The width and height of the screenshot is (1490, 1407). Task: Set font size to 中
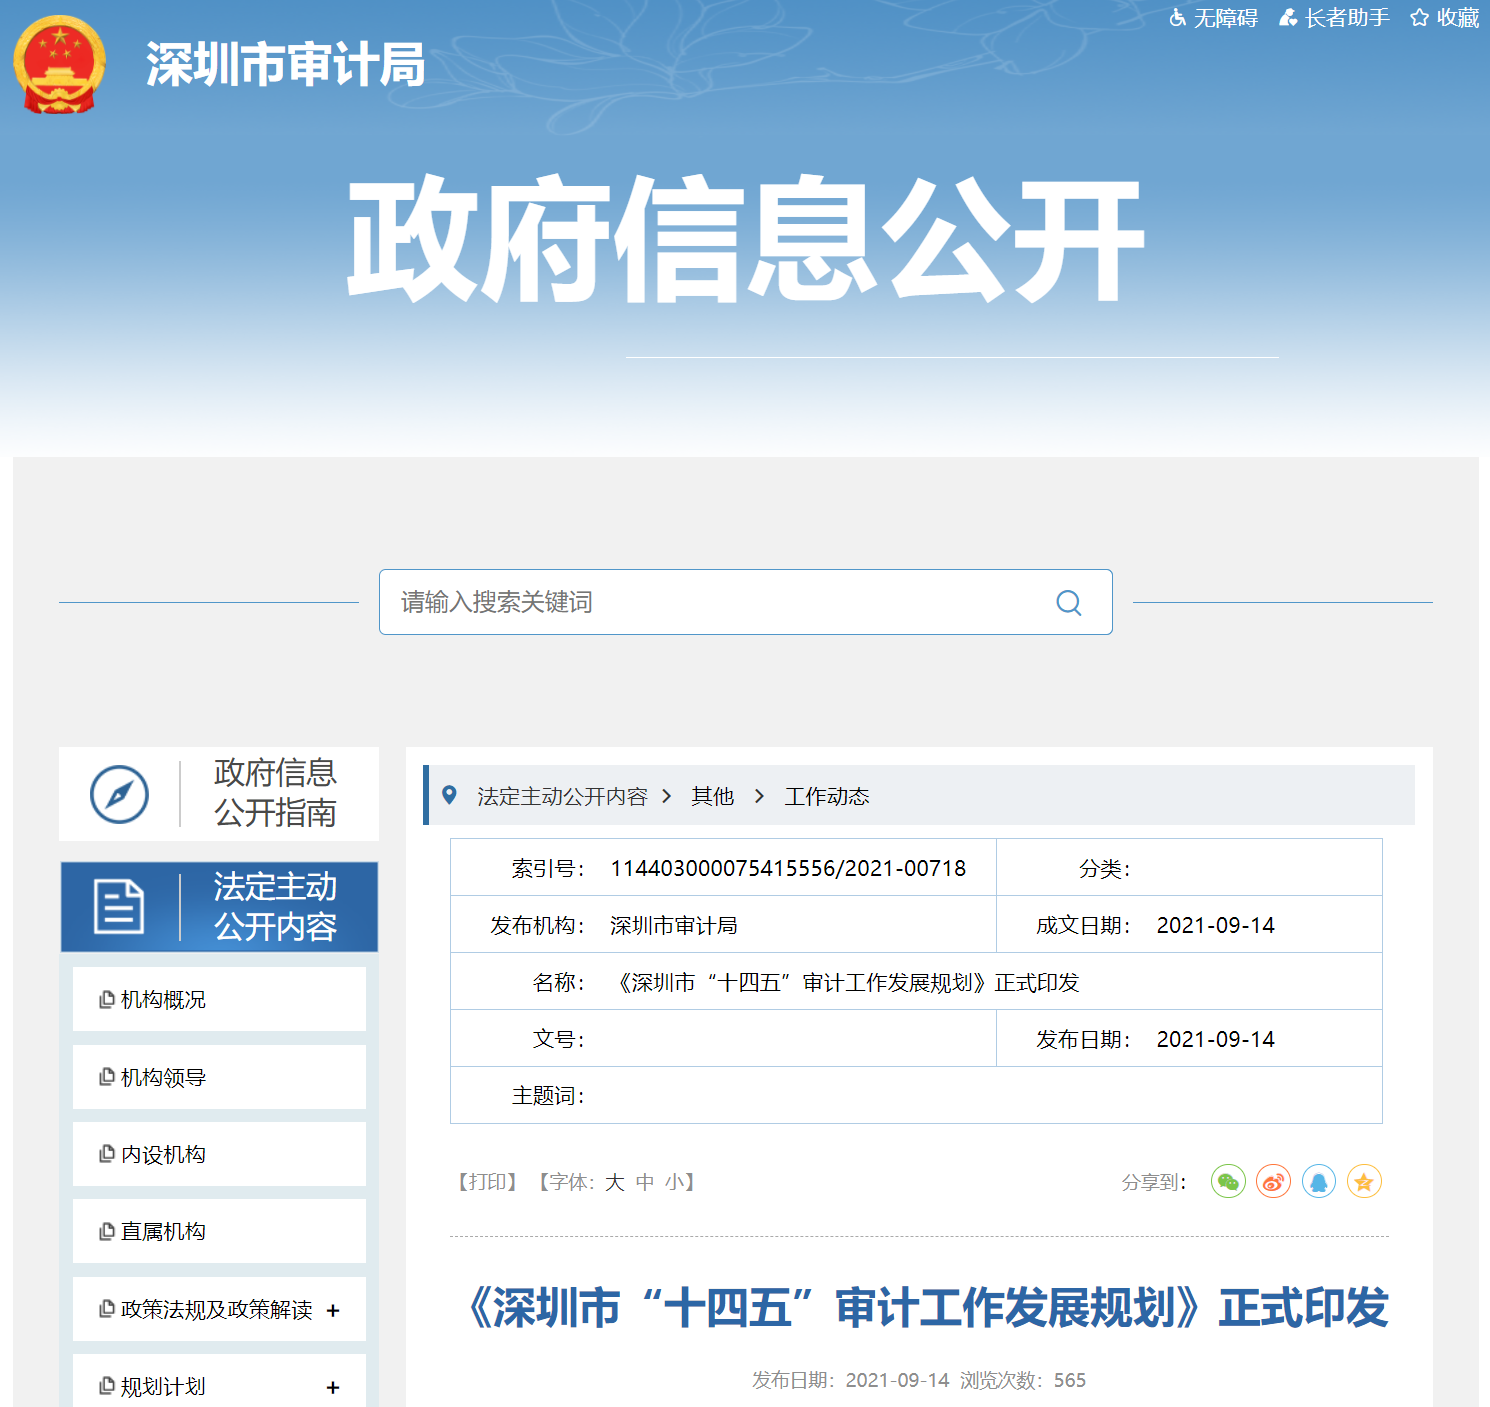click(x=644, y=1182)
